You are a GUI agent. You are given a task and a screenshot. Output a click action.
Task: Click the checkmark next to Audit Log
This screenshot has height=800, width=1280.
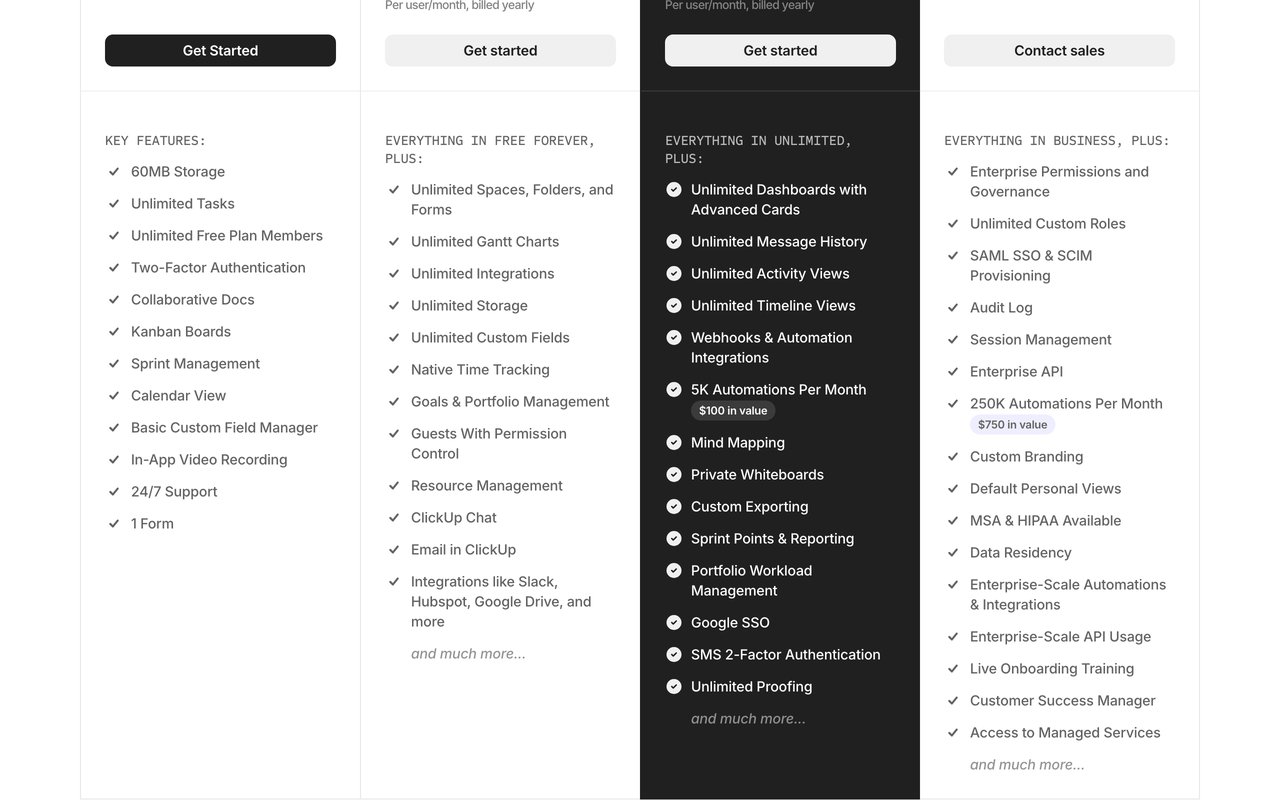(953, 308)
